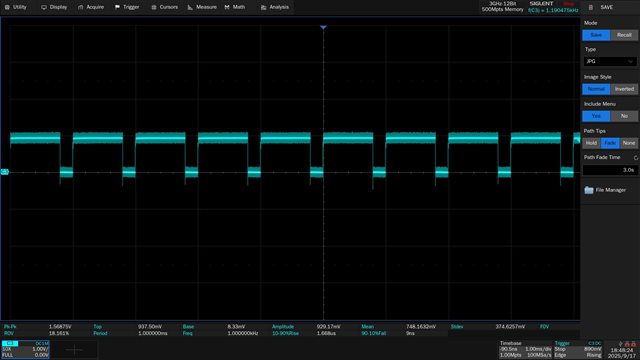Select the Amplitude measurement

pos(282,327)
